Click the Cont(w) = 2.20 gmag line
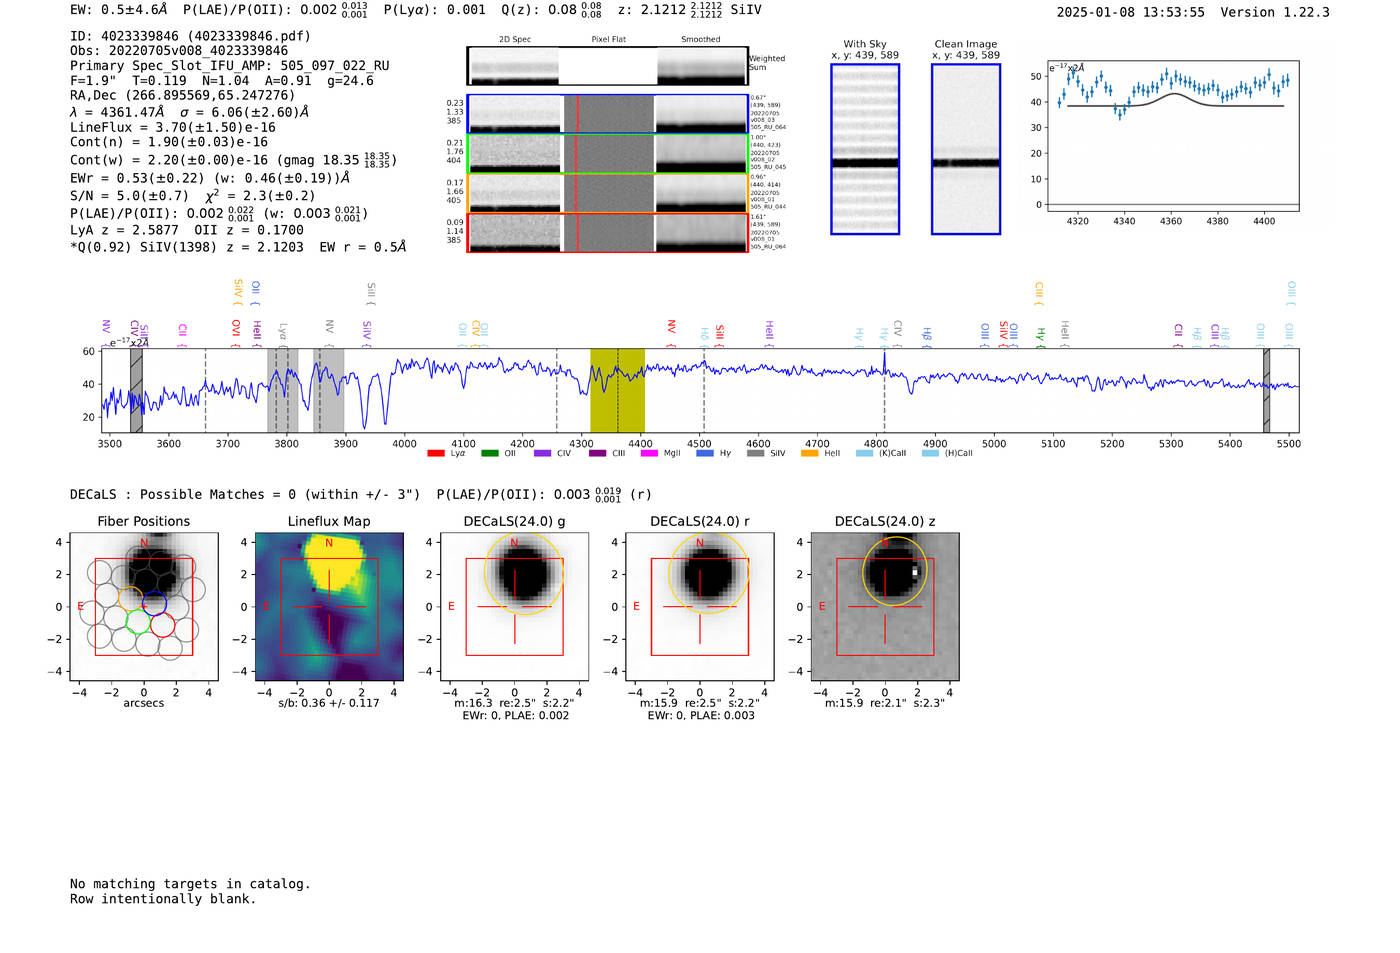 [x=233, y=160]
